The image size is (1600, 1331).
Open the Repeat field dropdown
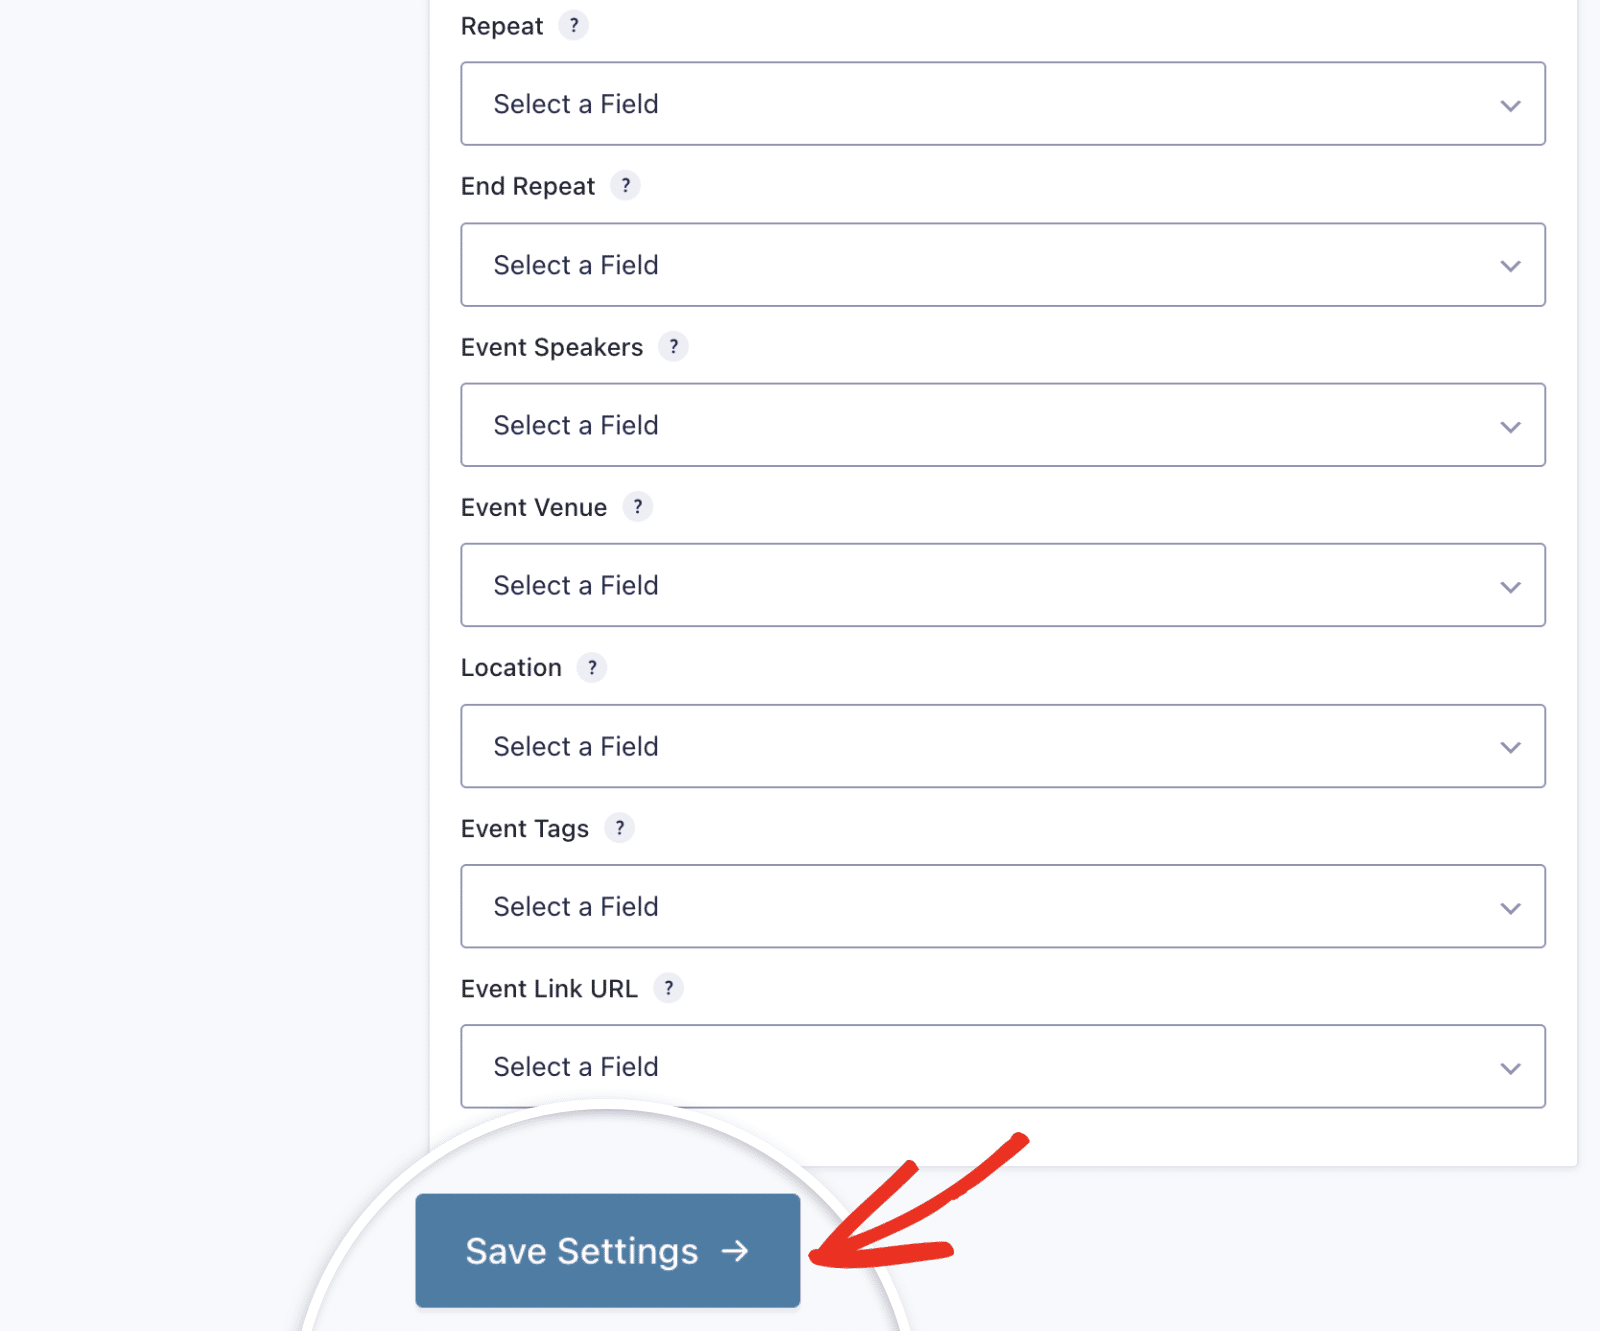point(1002,104)
